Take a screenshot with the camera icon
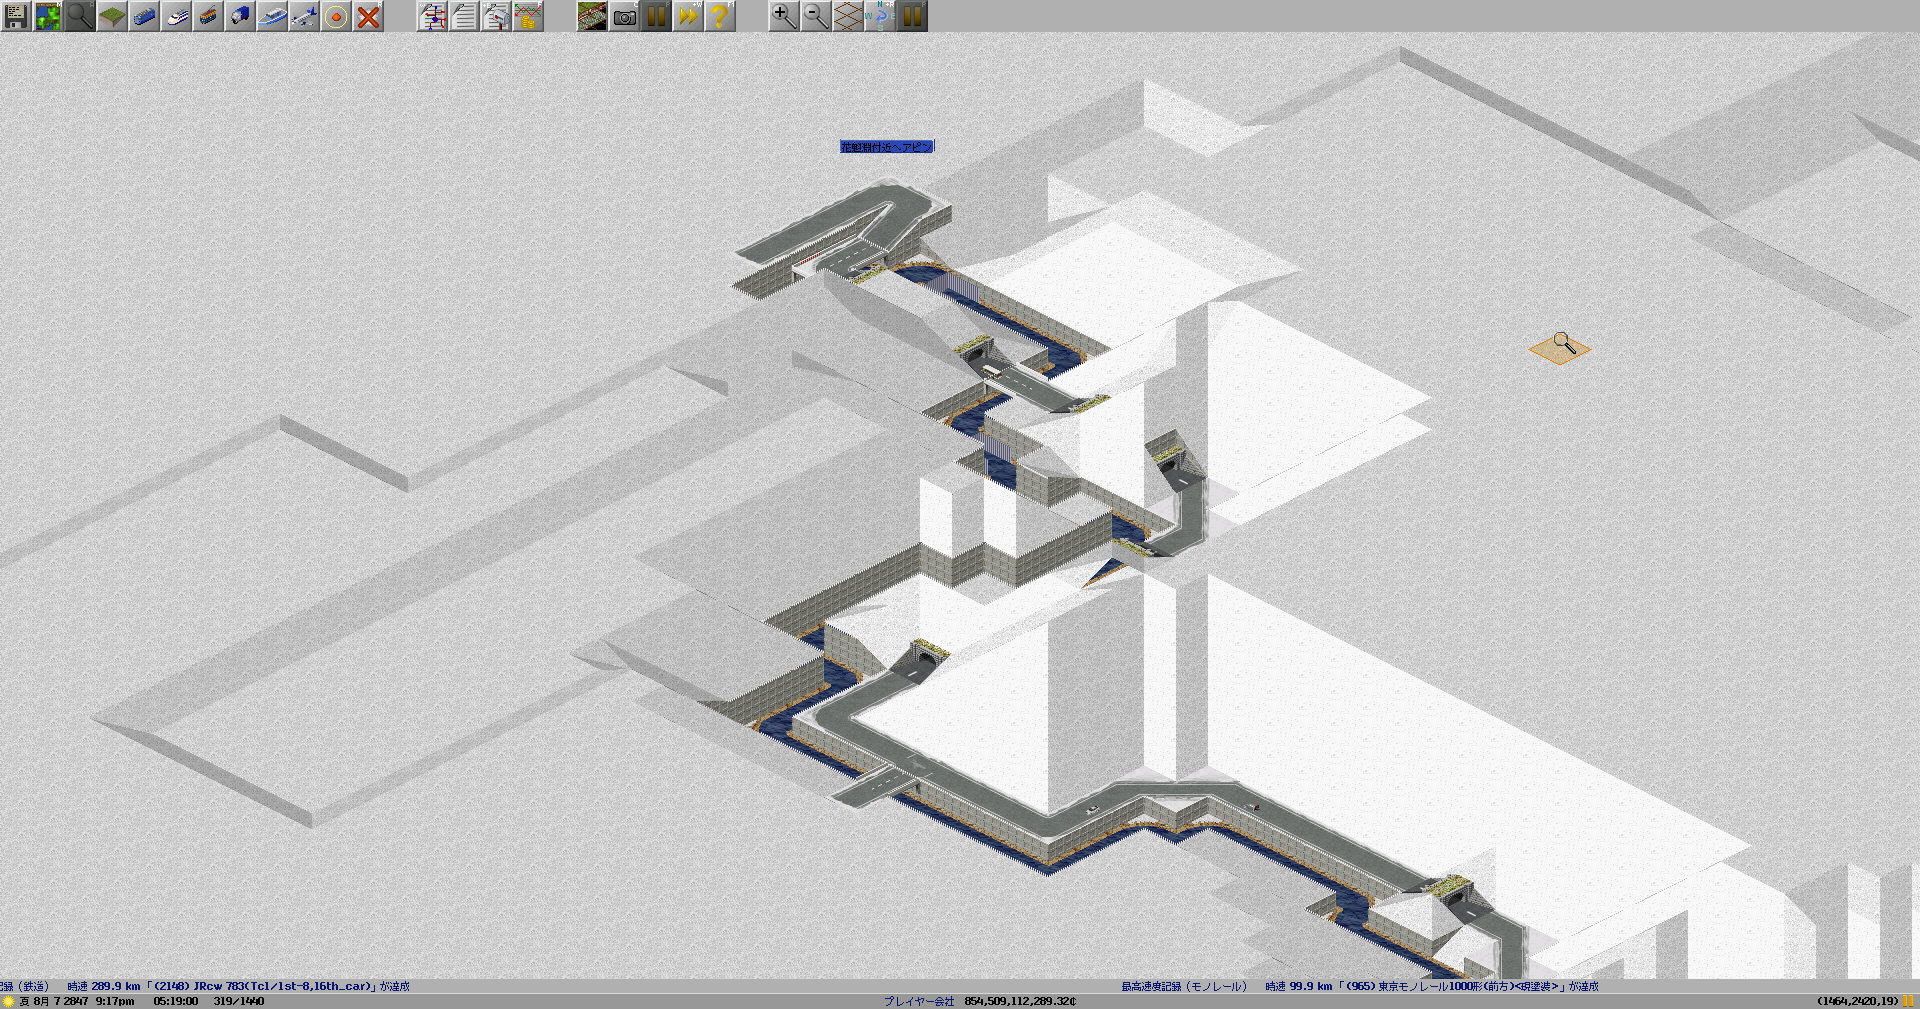The width and height of the screenshot is (1920, 1009). point(624,16)
